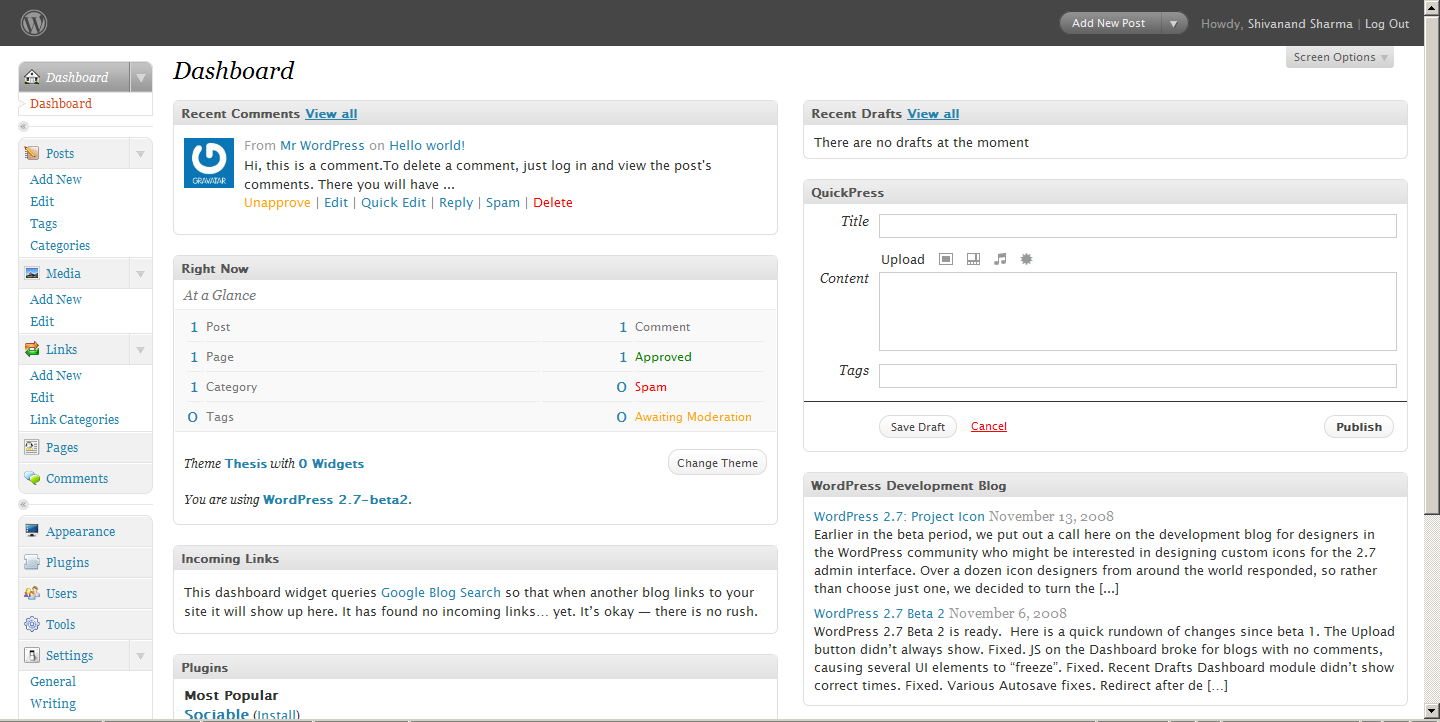1440x722 pixels.
Task: Click the Tools menu icon
Action: click(x=32, y=624)
